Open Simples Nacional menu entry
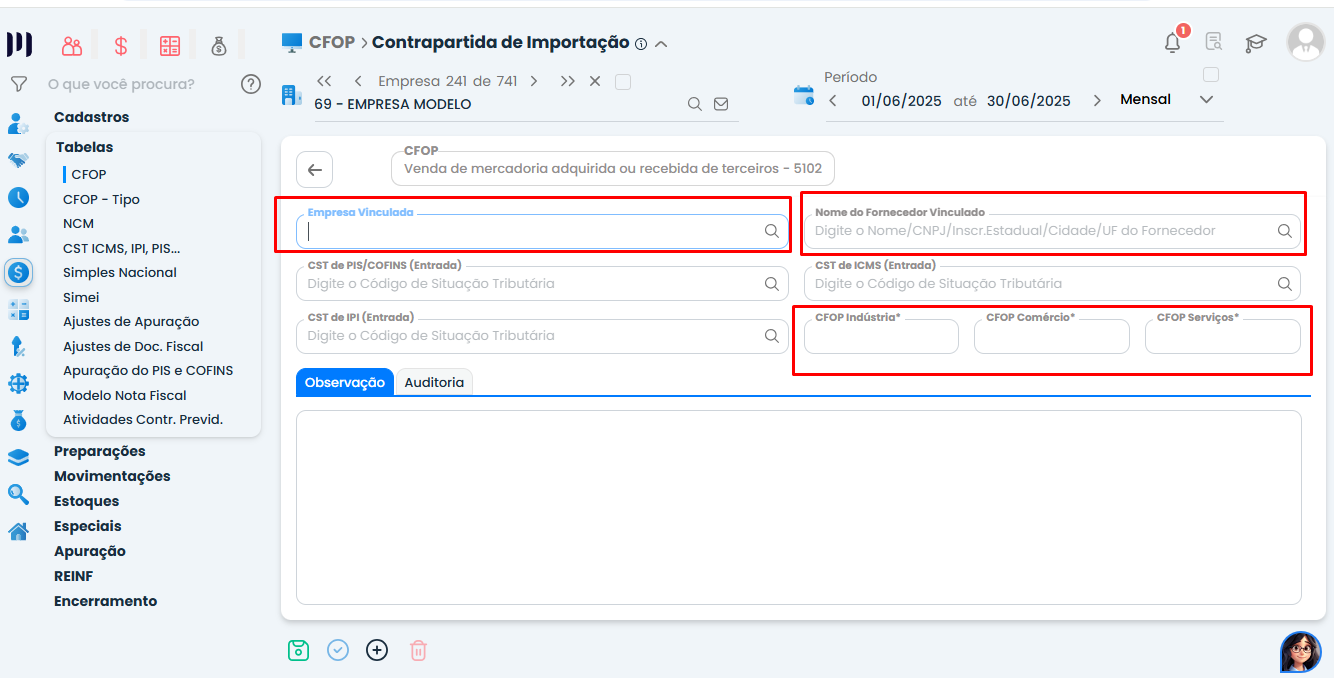 tap(120, 272)
